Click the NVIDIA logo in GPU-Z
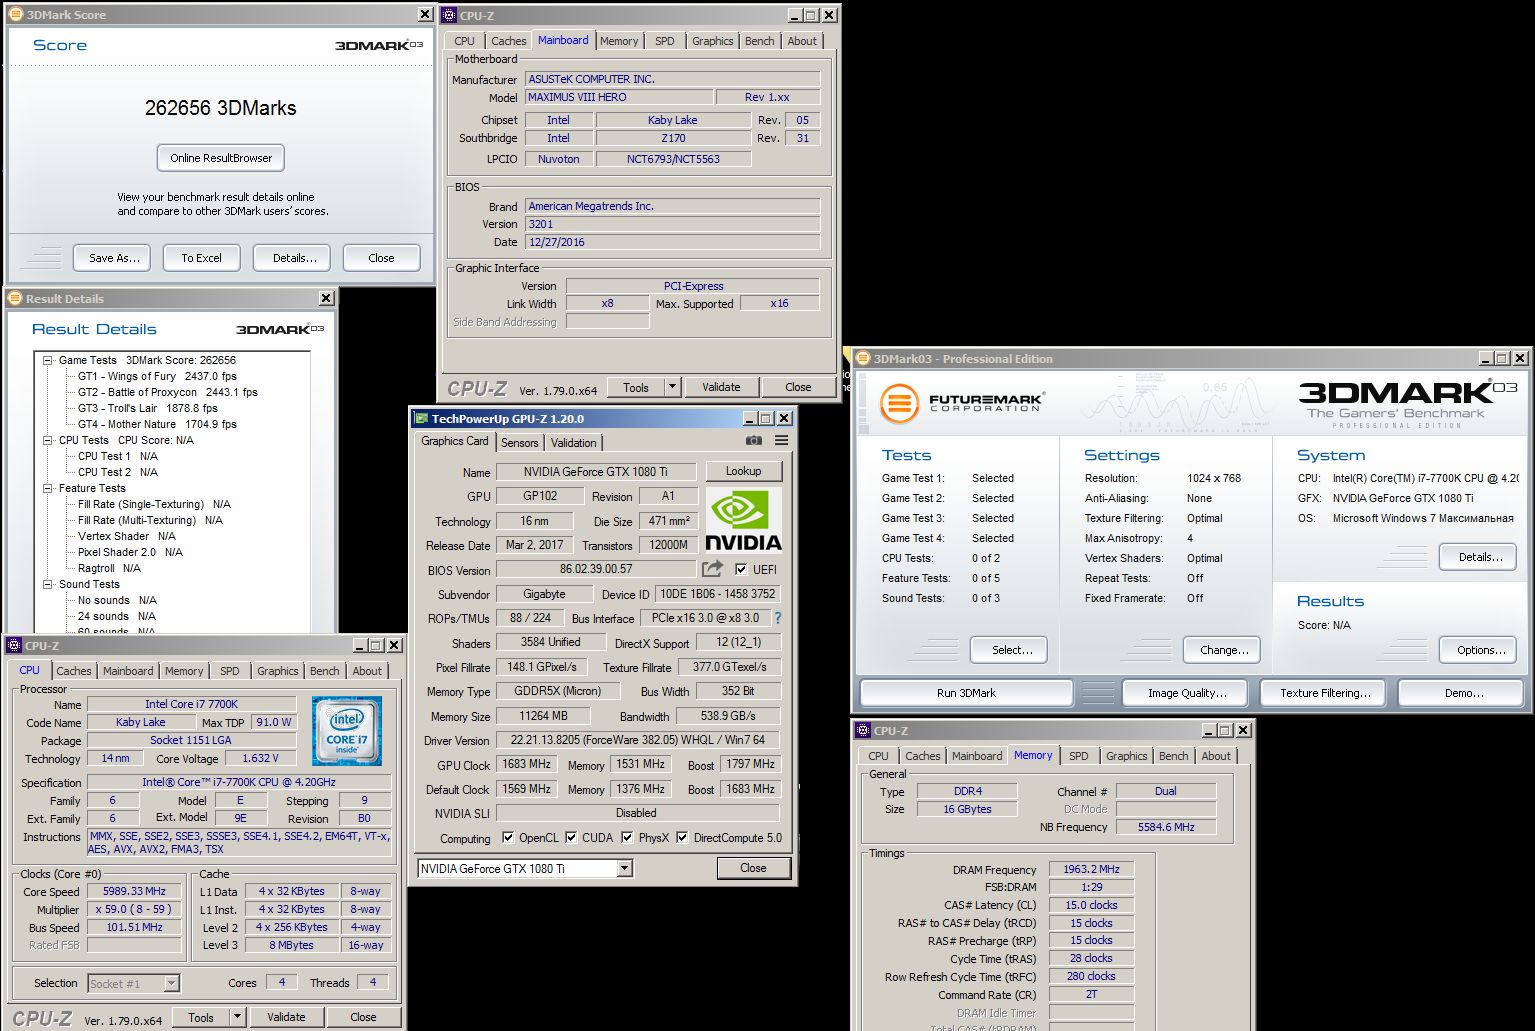This screenshot has height=1031, width=1535. tap(743, 520)
